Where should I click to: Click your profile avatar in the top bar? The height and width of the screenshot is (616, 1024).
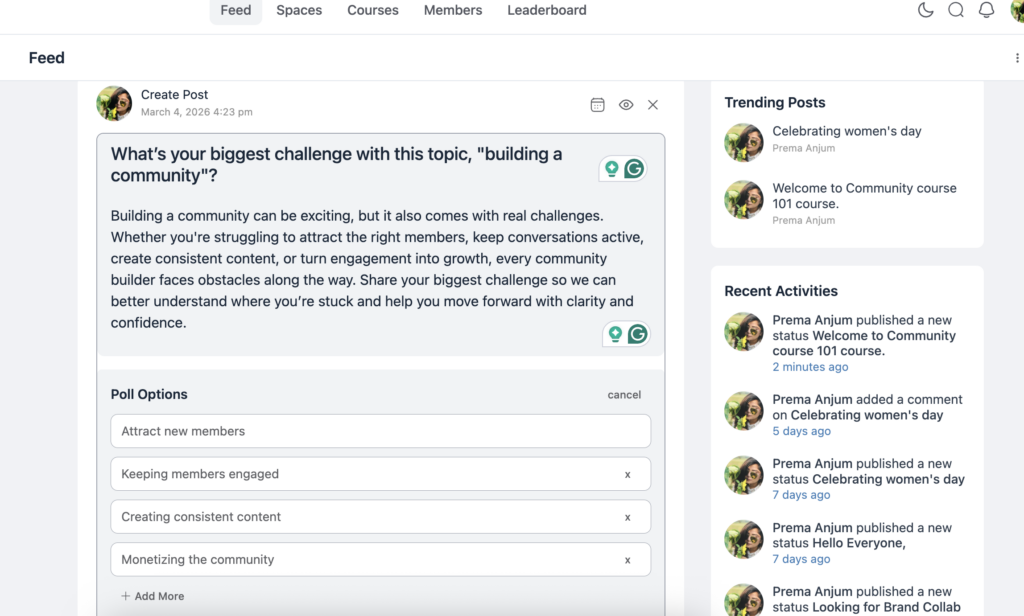(x=1017, y=10)
